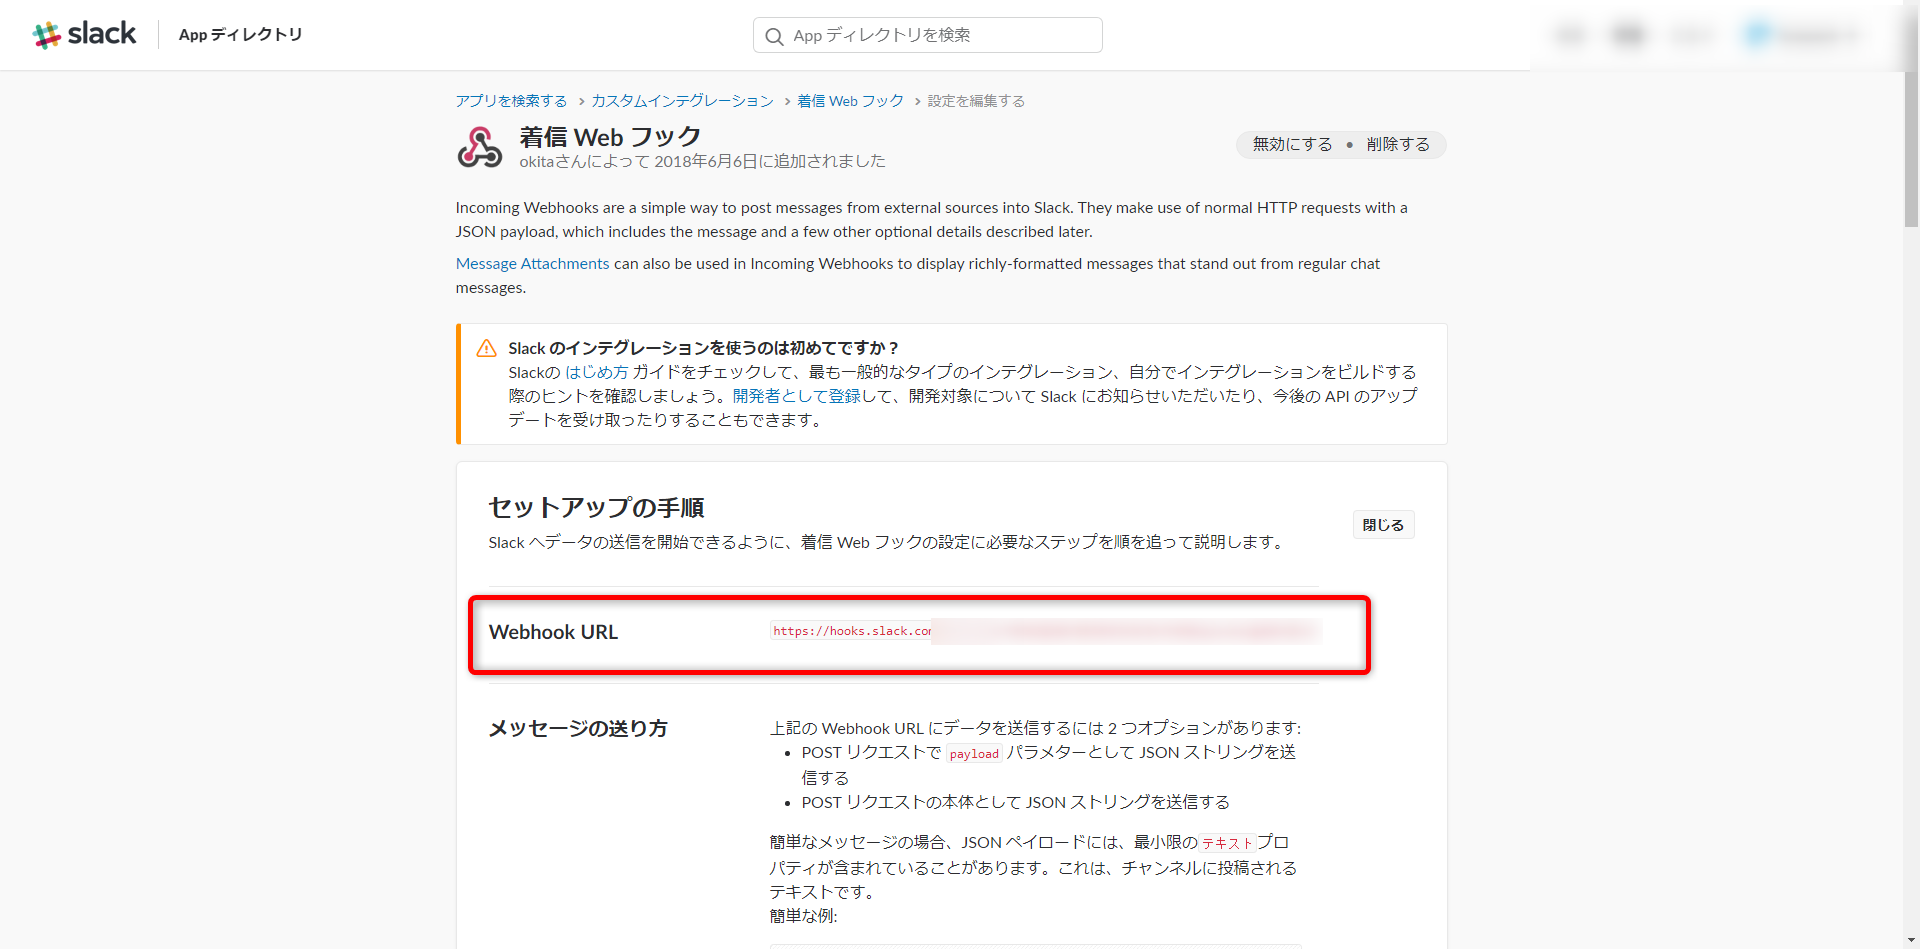Go to アプリを検索する breadcrumb
The width and height of the screenshot is (1920, 949).
[x=511, y=101]
